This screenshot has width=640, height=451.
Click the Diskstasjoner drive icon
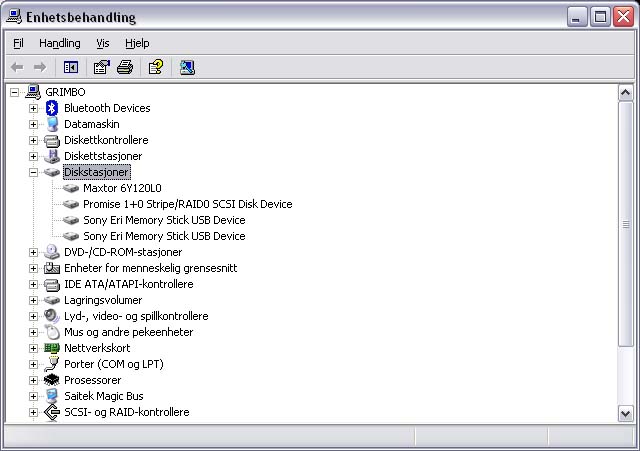(52, 172)
